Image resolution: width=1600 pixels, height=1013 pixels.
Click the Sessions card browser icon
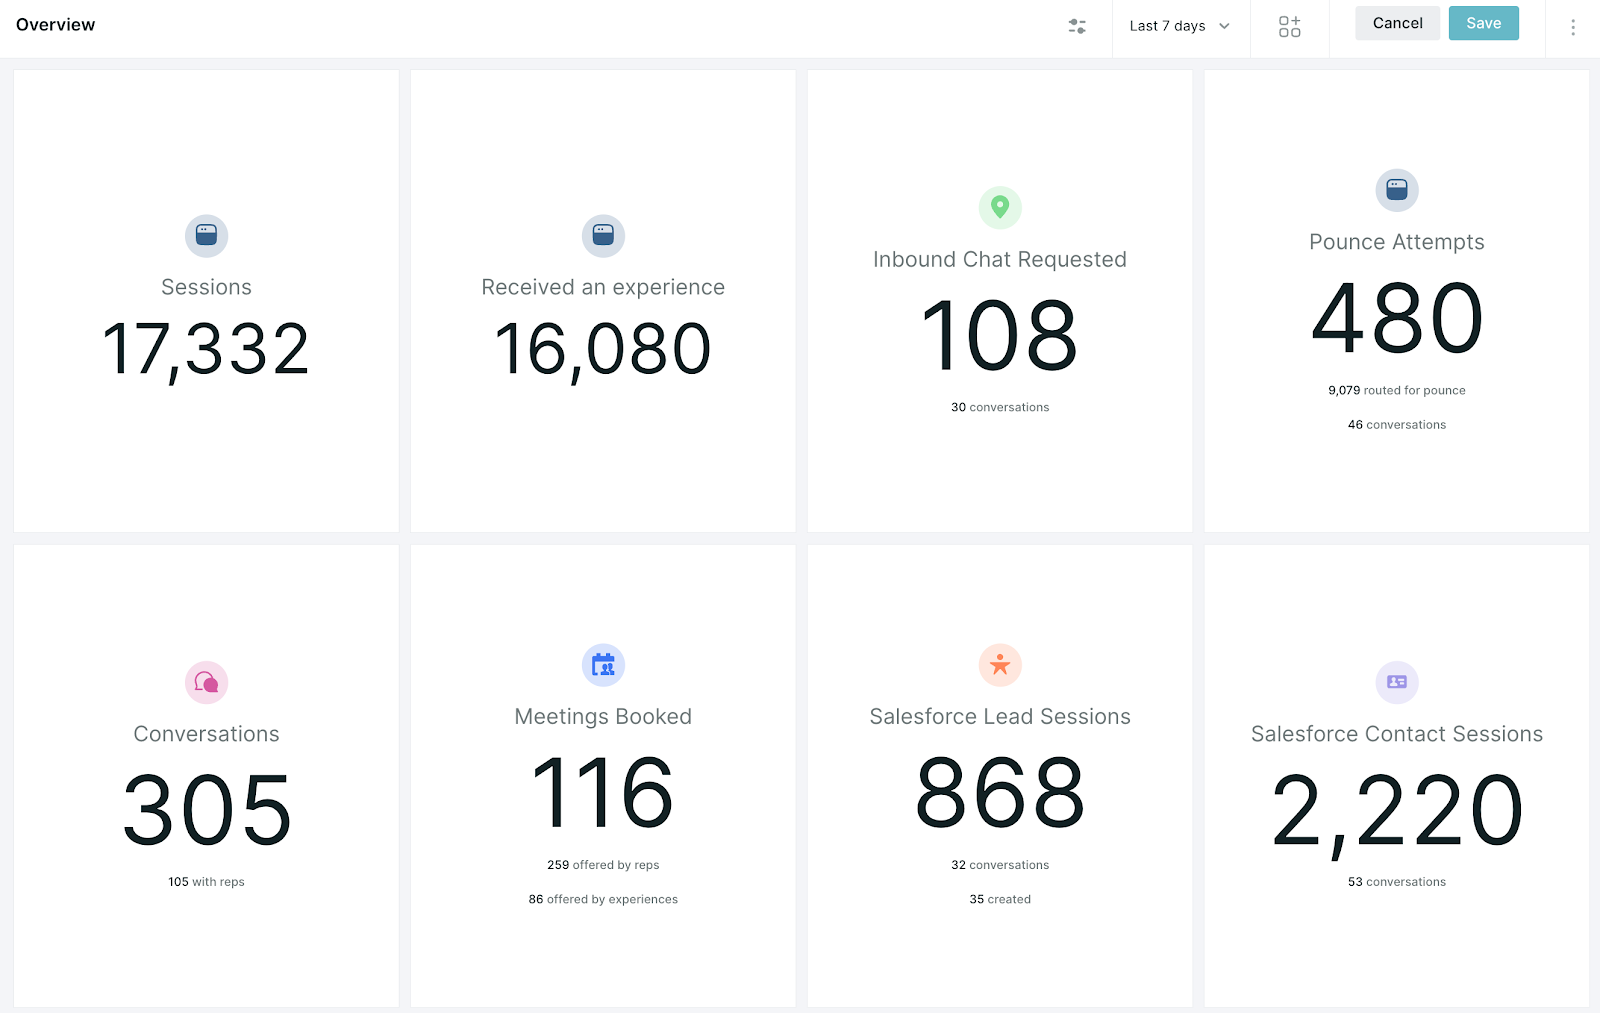[x=207, y=236]
